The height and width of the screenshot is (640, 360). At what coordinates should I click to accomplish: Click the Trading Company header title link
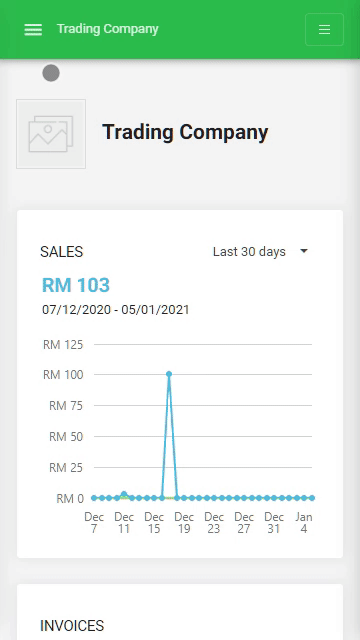click(107, 29)
